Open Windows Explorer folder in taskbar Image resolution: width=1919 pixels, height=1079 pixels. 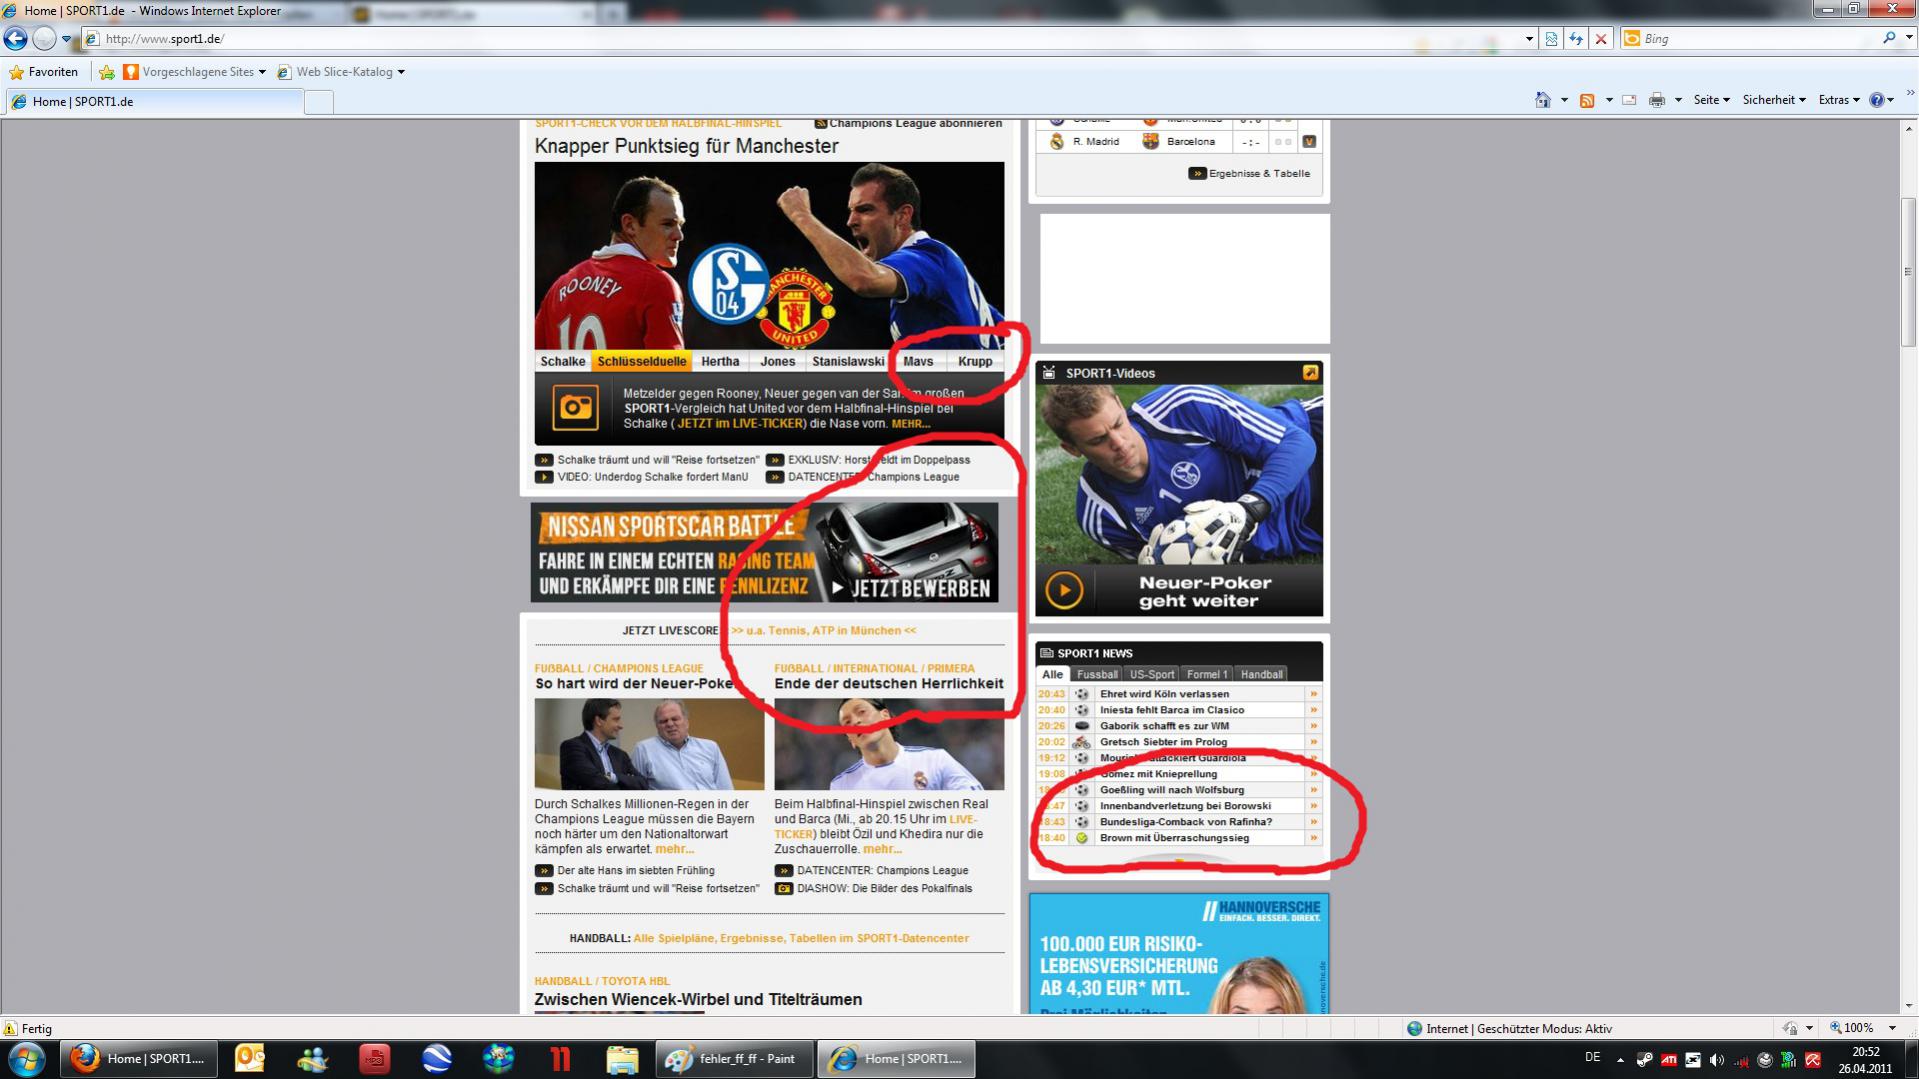[621, 1058]
